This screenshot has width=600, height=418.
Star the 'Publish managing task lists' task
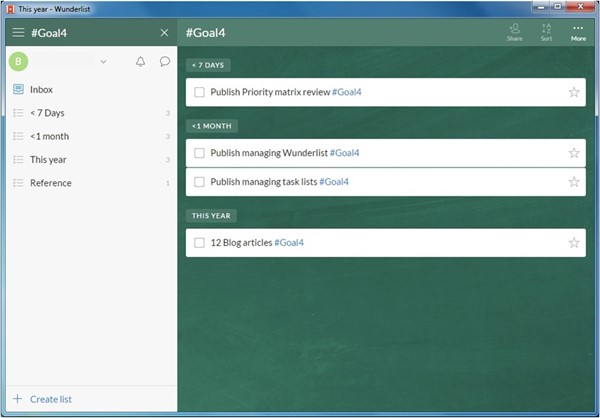tap(574, 181)
